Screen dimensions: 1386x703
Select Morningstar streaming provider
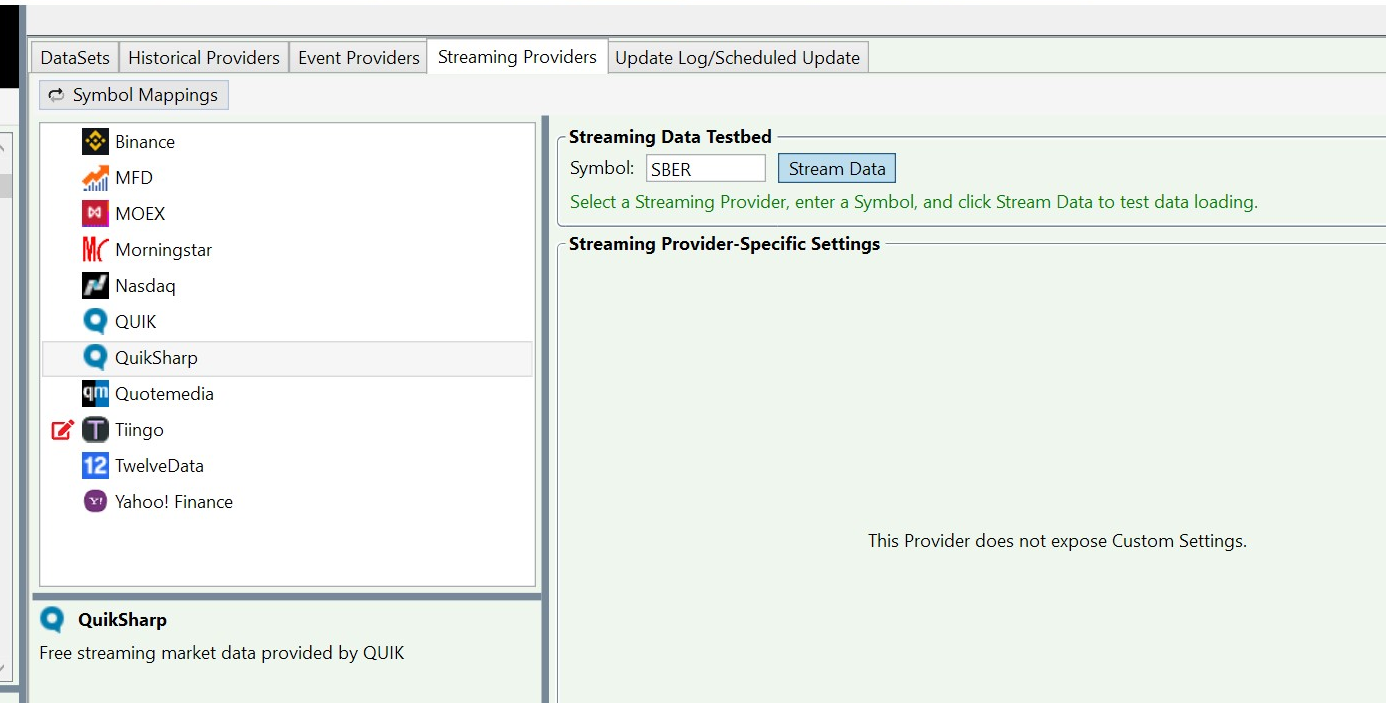[x=163, y=250]
